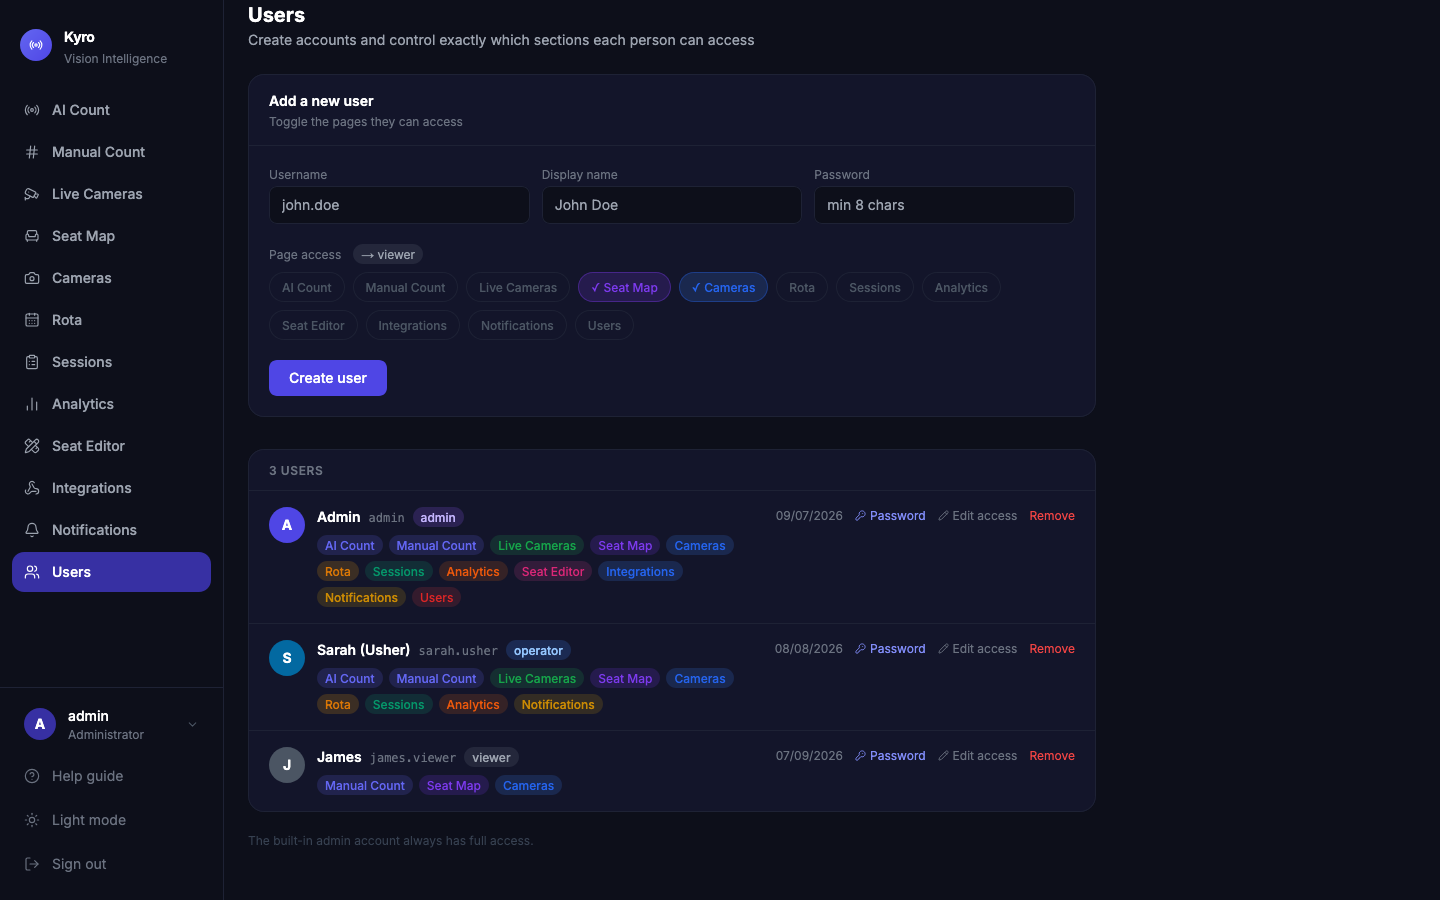Click the Live Cameras sidebar icon
The height and width of the screenshot is (900, 1440).
[32, 194]
